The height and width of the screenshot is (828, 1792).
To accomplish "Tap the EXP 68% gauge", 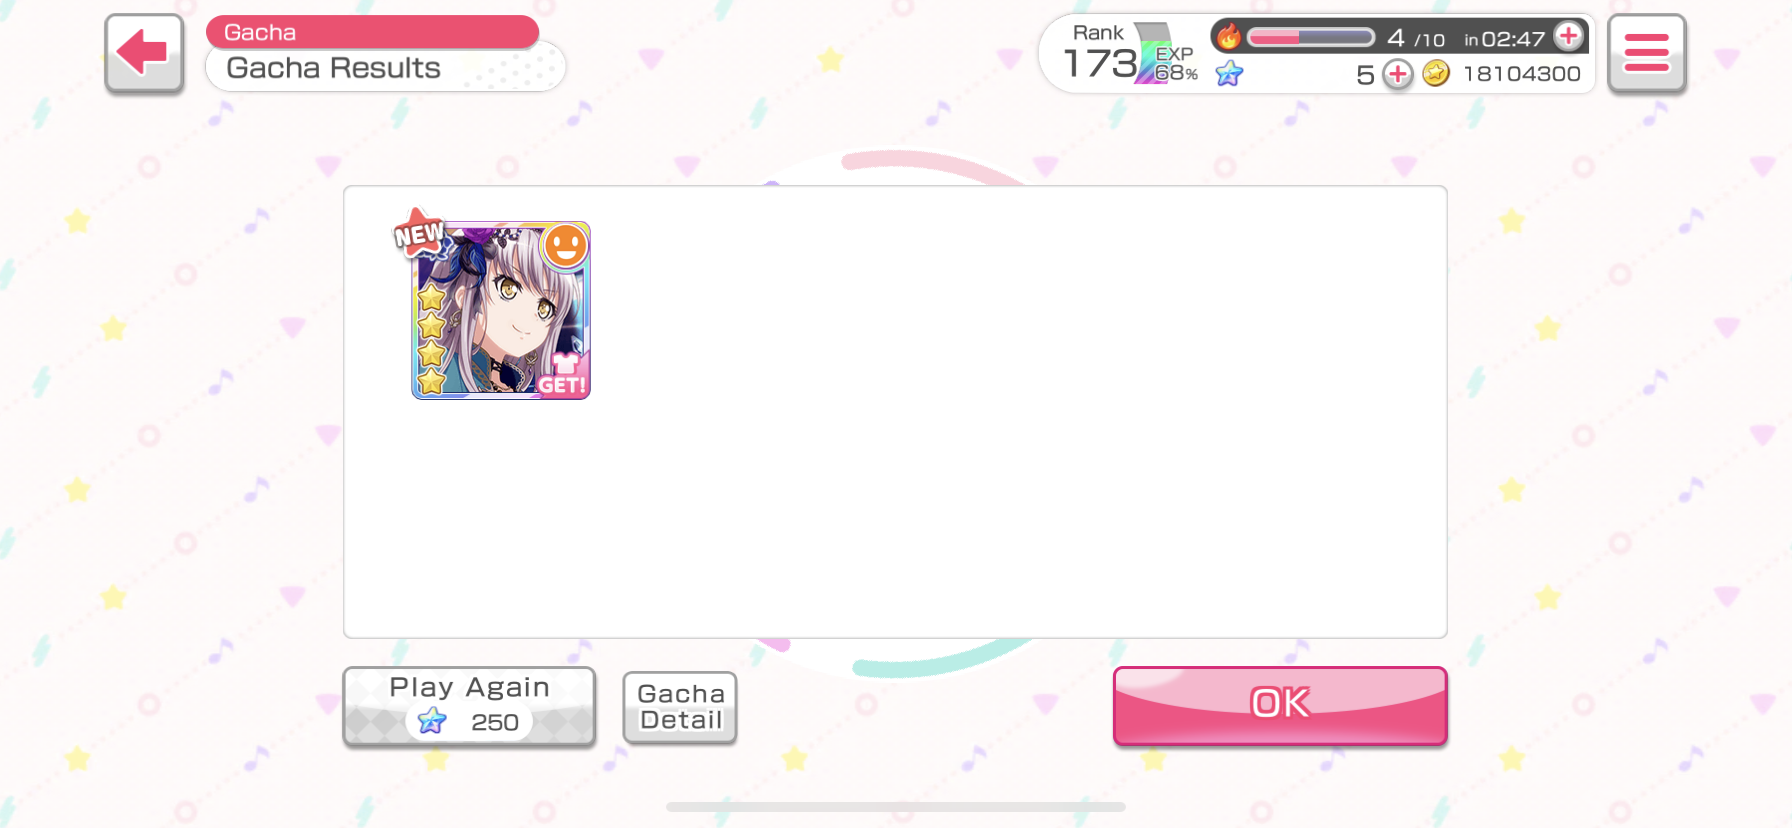I will pyautogui.click(x=1174, y=63).
